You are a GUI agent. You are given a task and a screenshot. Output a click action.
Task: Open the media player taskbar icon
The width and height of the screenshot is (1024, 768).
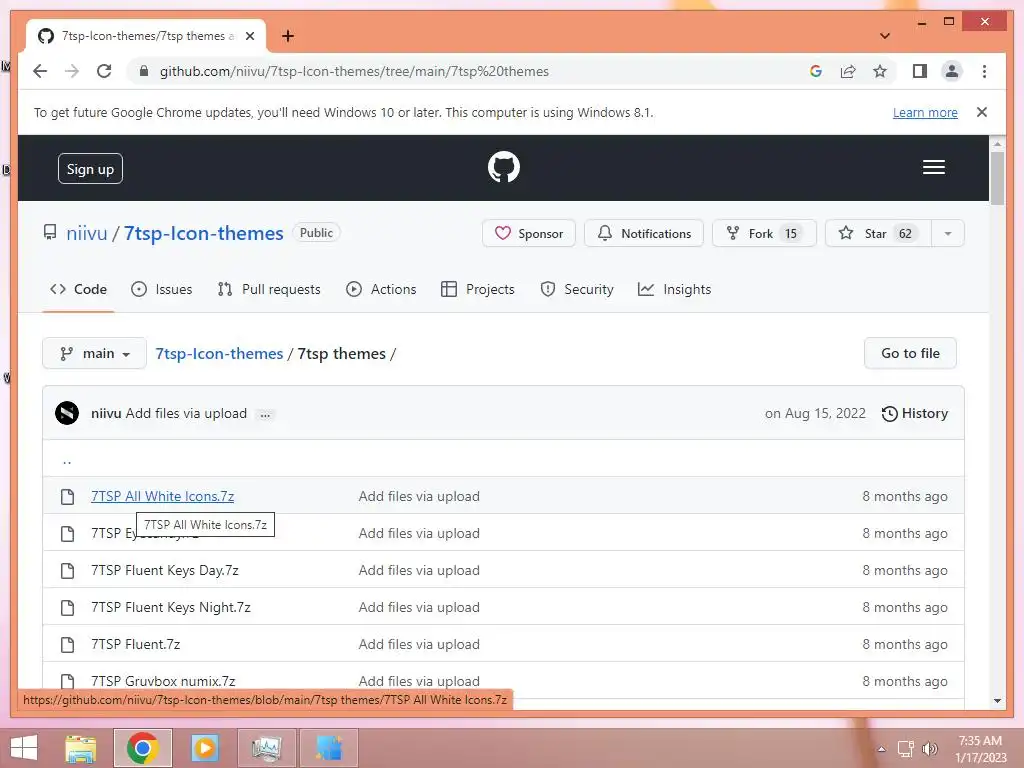tap(205, 748)
